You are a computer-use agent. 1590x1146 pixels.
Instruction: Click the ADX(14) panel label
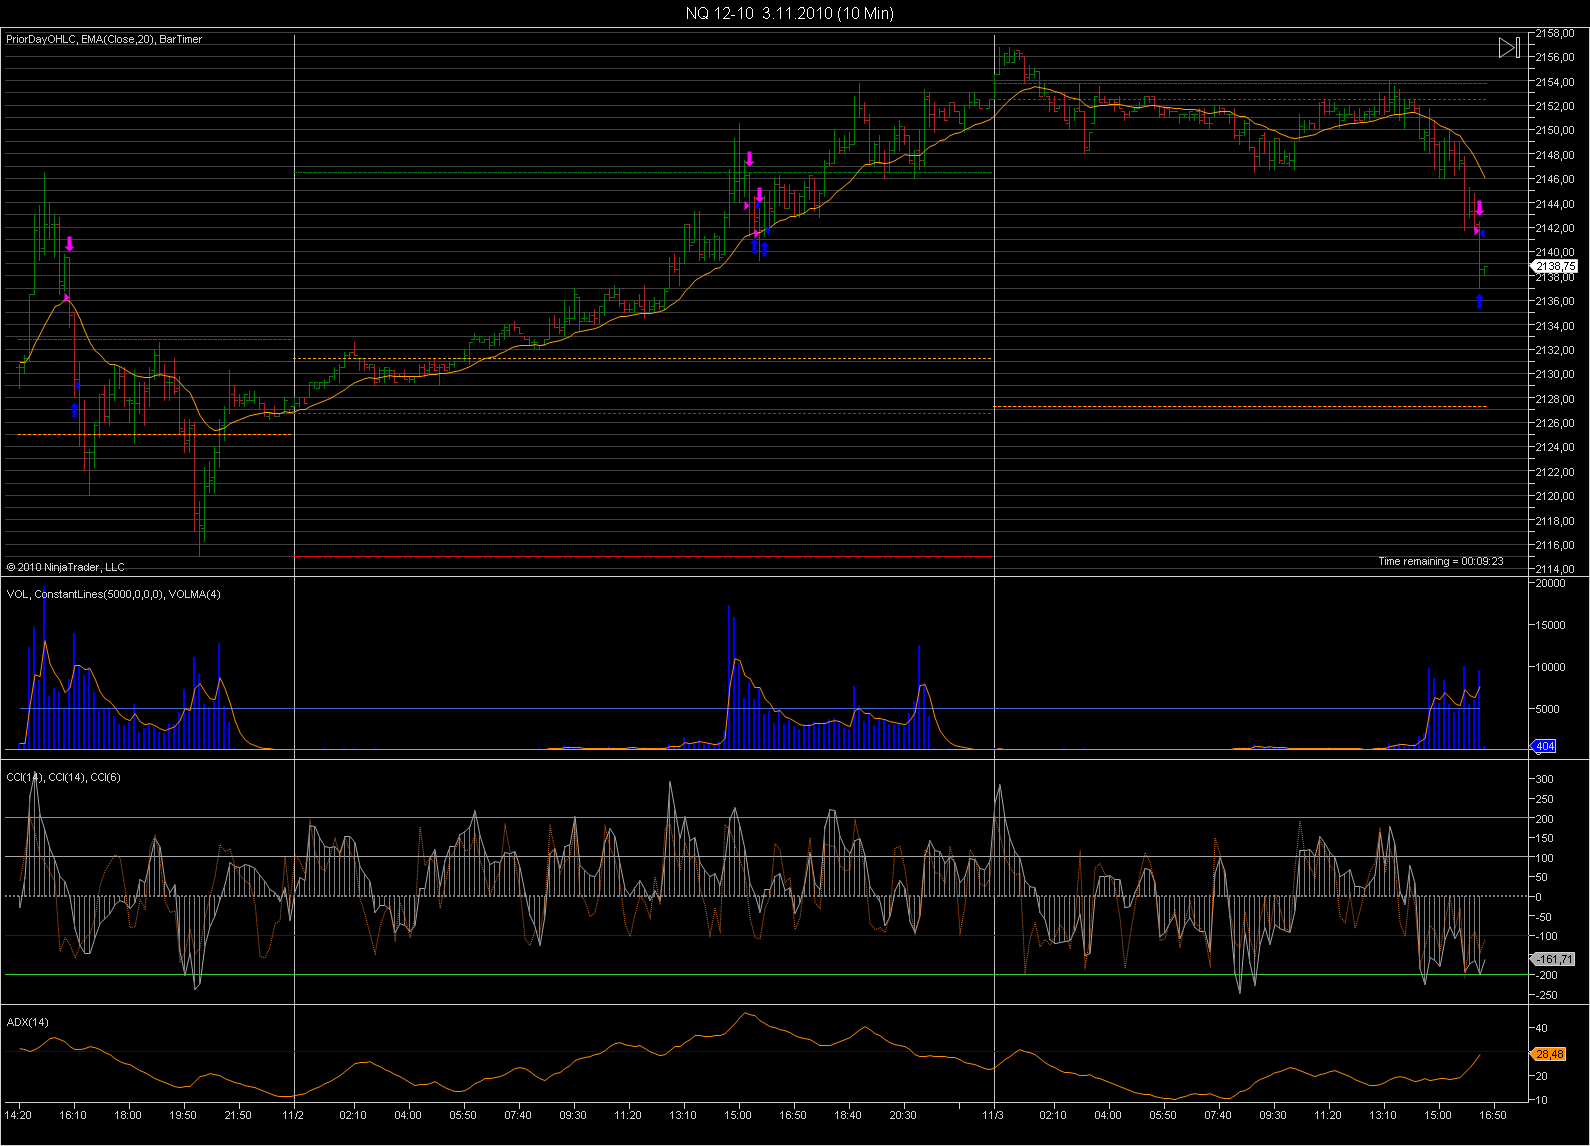[28, 1022]
